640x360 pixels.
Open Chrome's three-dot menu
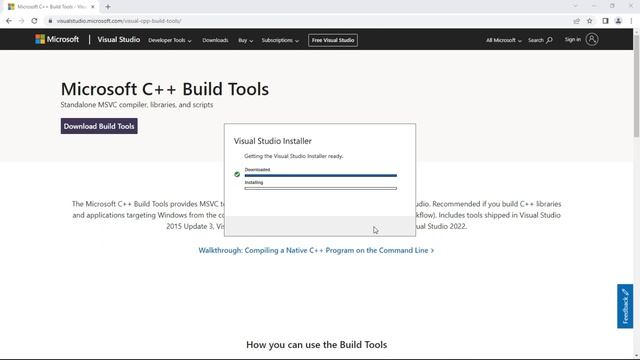pos(631,21)
